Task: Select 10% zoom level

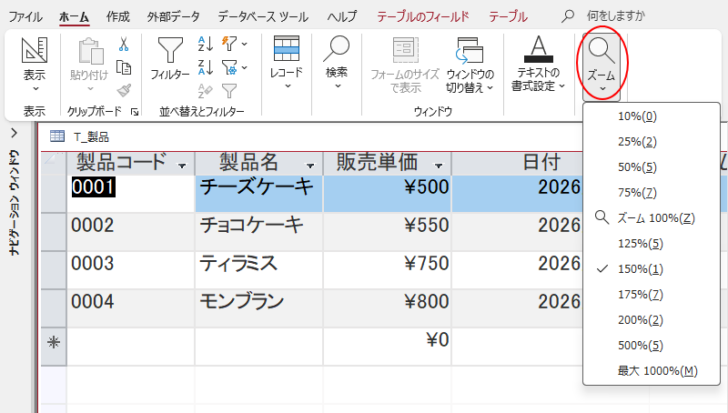Action: [x=651, y=116]
